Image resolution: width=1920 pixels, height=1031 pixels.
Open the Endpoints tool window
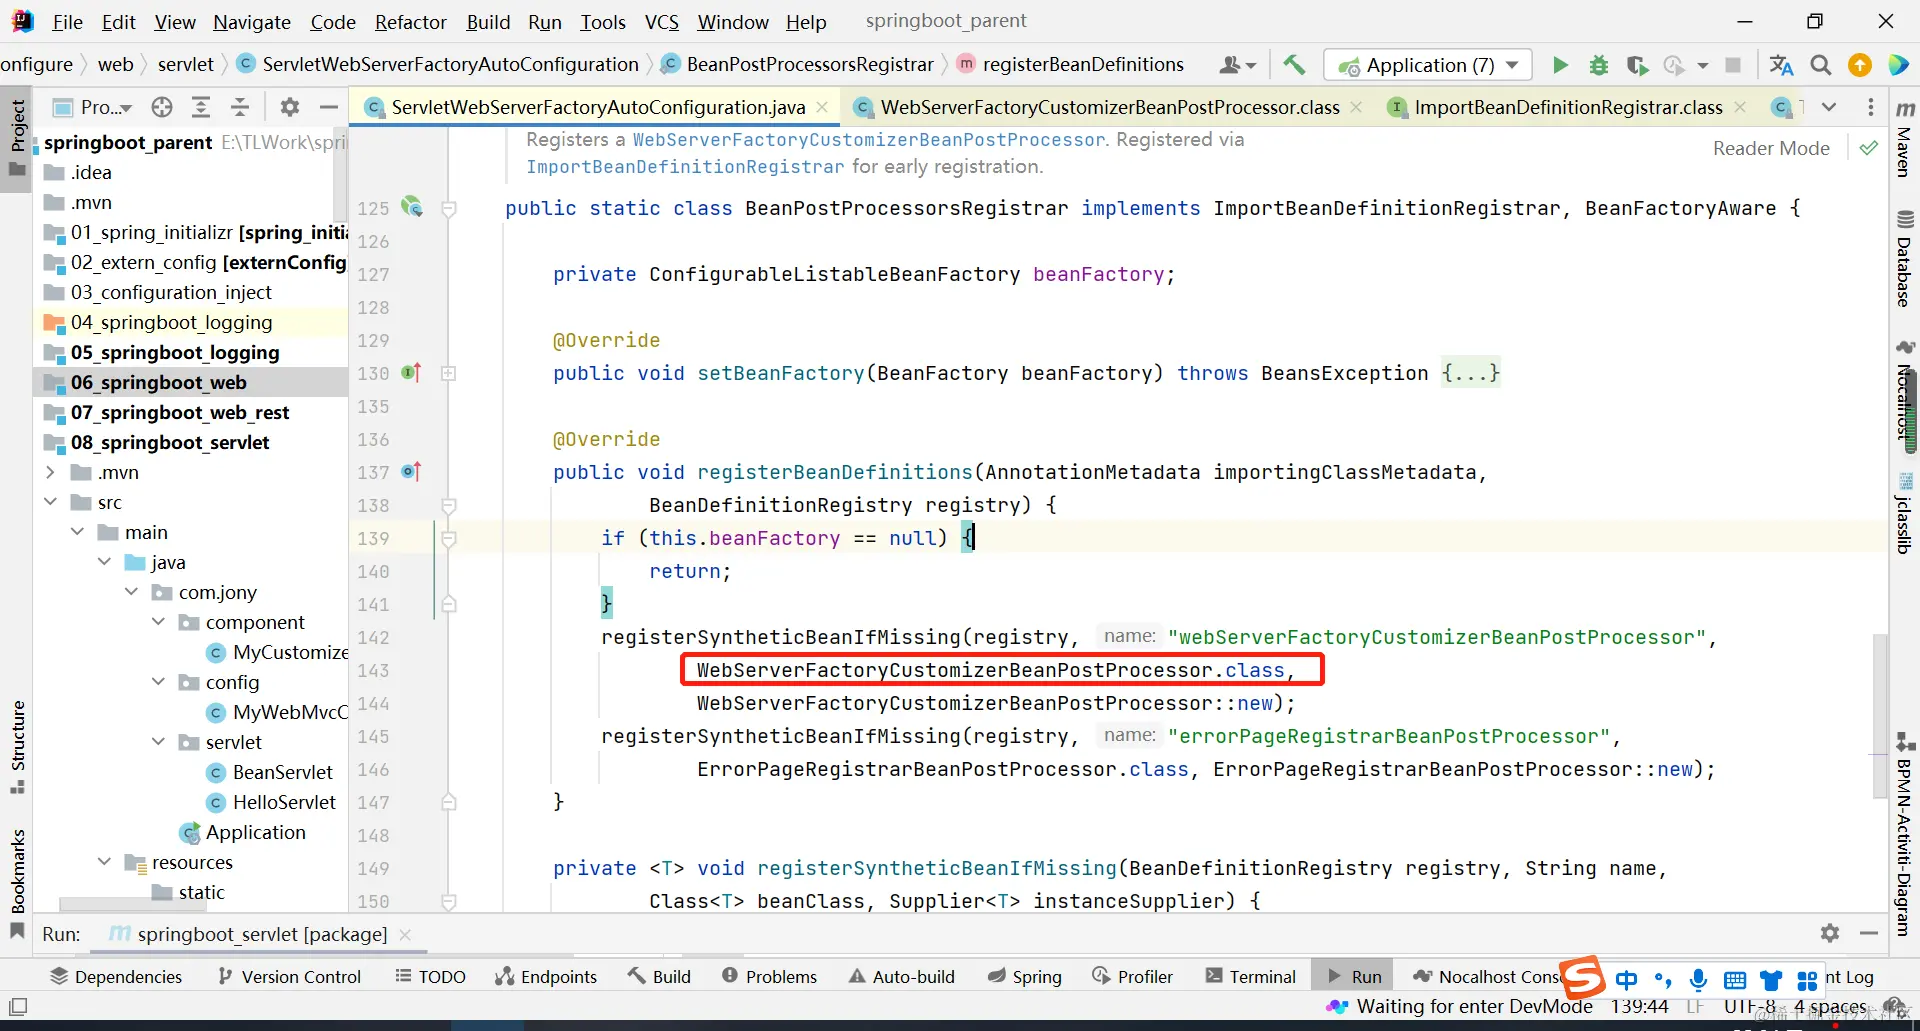545,976
